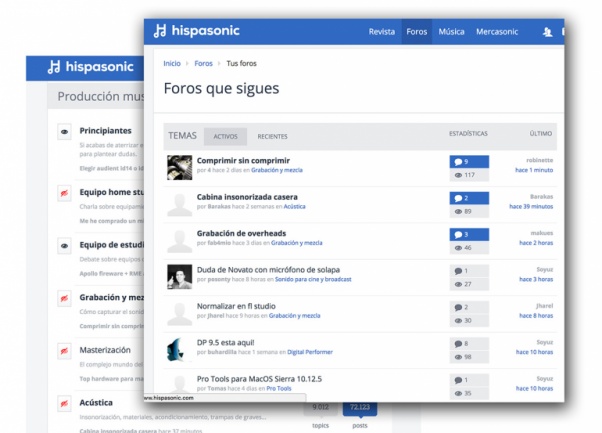Open Grabación y mezcla forum link under Comprimir
This screenshot has height=433, width=602.
click(277, 170)
